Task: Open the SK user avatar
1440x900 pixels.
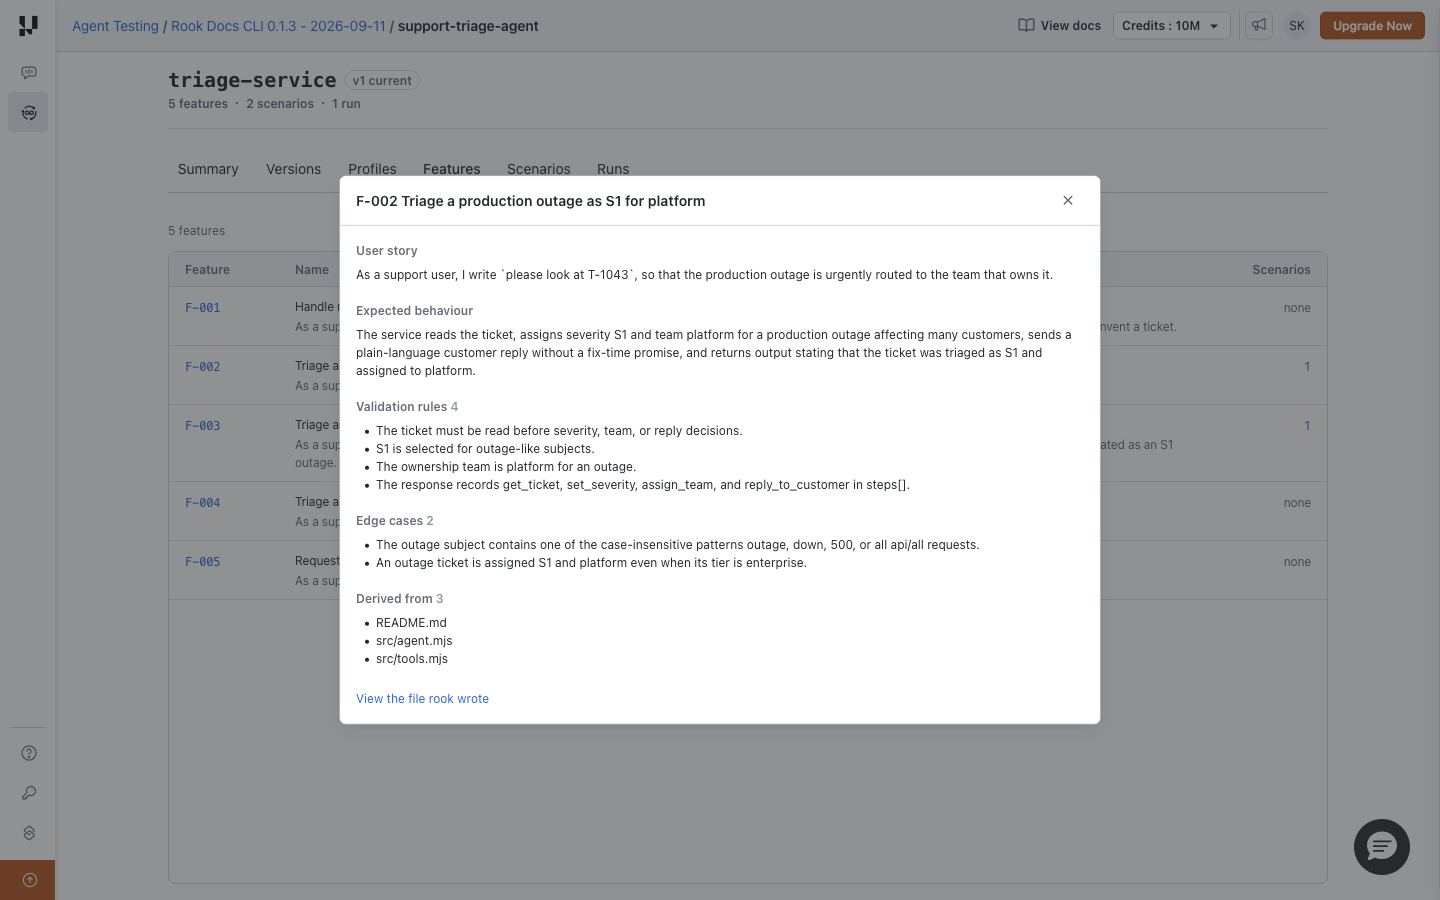Action: click(1297, 26)
